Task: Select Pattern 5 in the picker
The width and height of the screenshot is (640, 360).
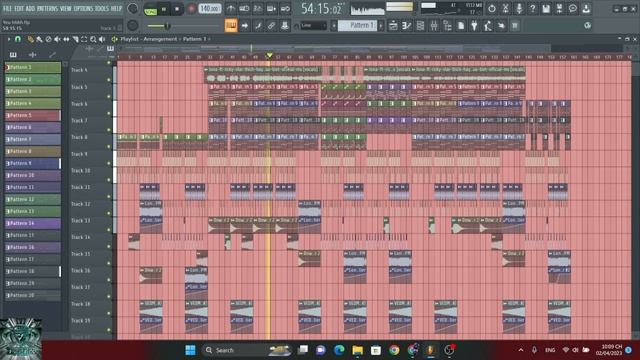Action: [x=32, y=115]
